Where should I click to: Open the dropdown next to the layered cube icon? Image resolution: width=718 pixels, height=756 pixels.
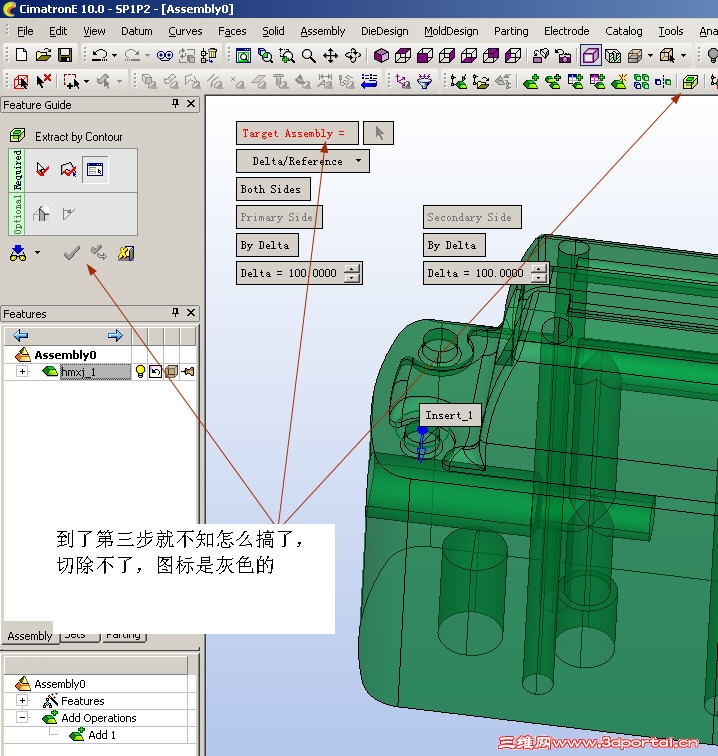click(x=650, y=56)
